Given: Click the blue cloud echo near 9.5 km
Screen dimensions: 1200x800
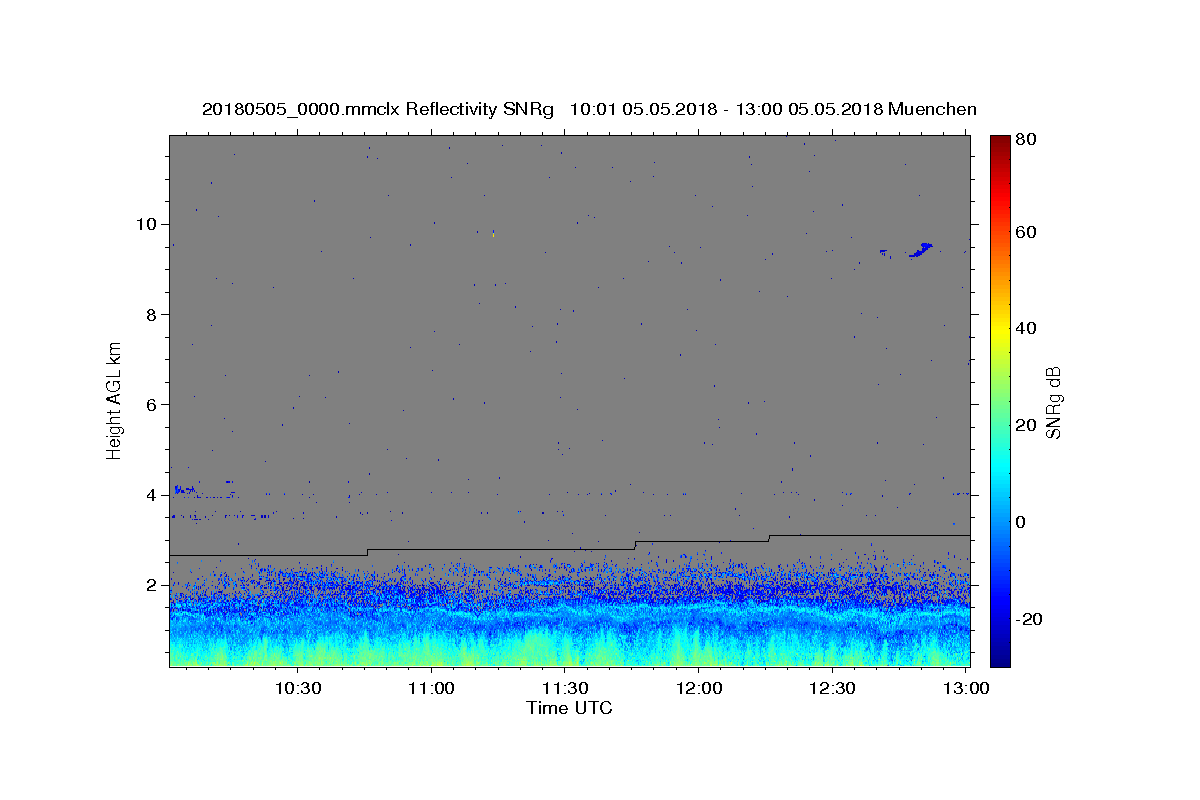Looking at the screenshot, I should click(921, 249).
